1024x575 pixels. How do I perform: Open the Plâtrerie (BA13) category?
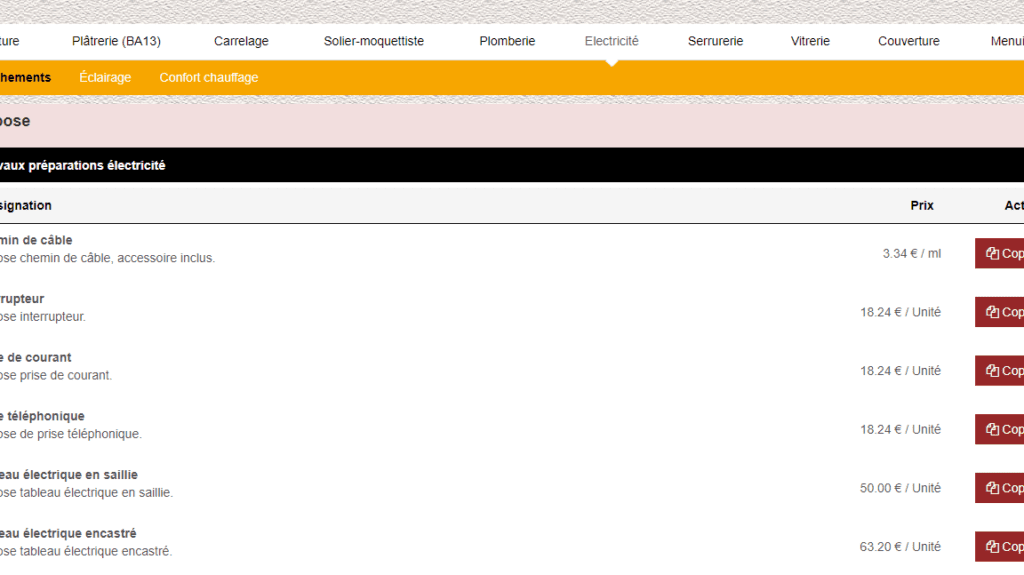(116, 41)
